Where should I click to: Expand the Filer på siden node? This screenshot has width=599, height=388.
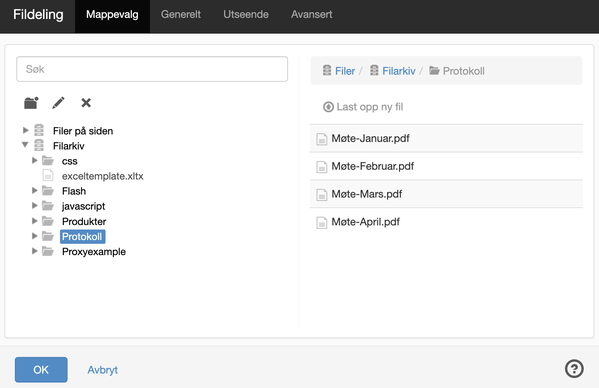tap(26, 130)
